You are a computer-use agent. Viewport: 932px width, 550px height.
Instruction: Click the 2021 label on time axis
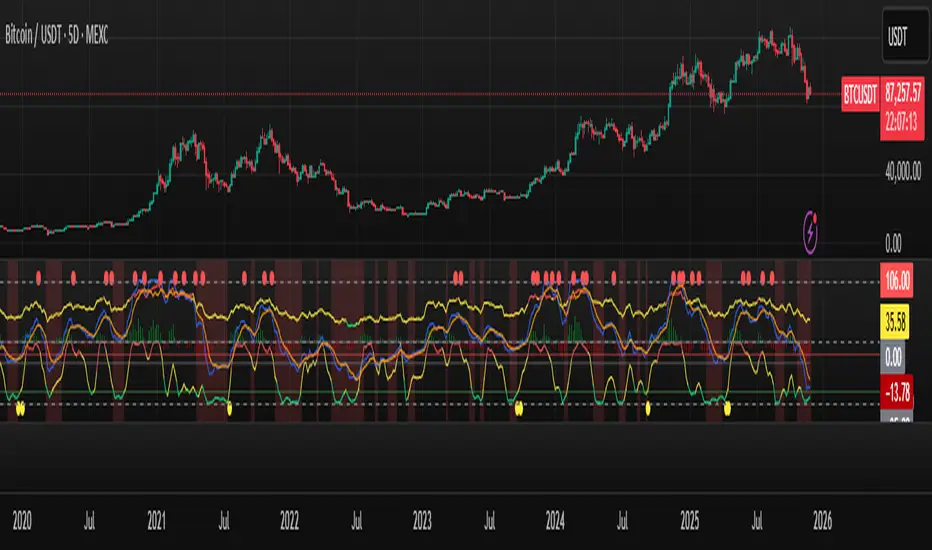click(156, 521)
